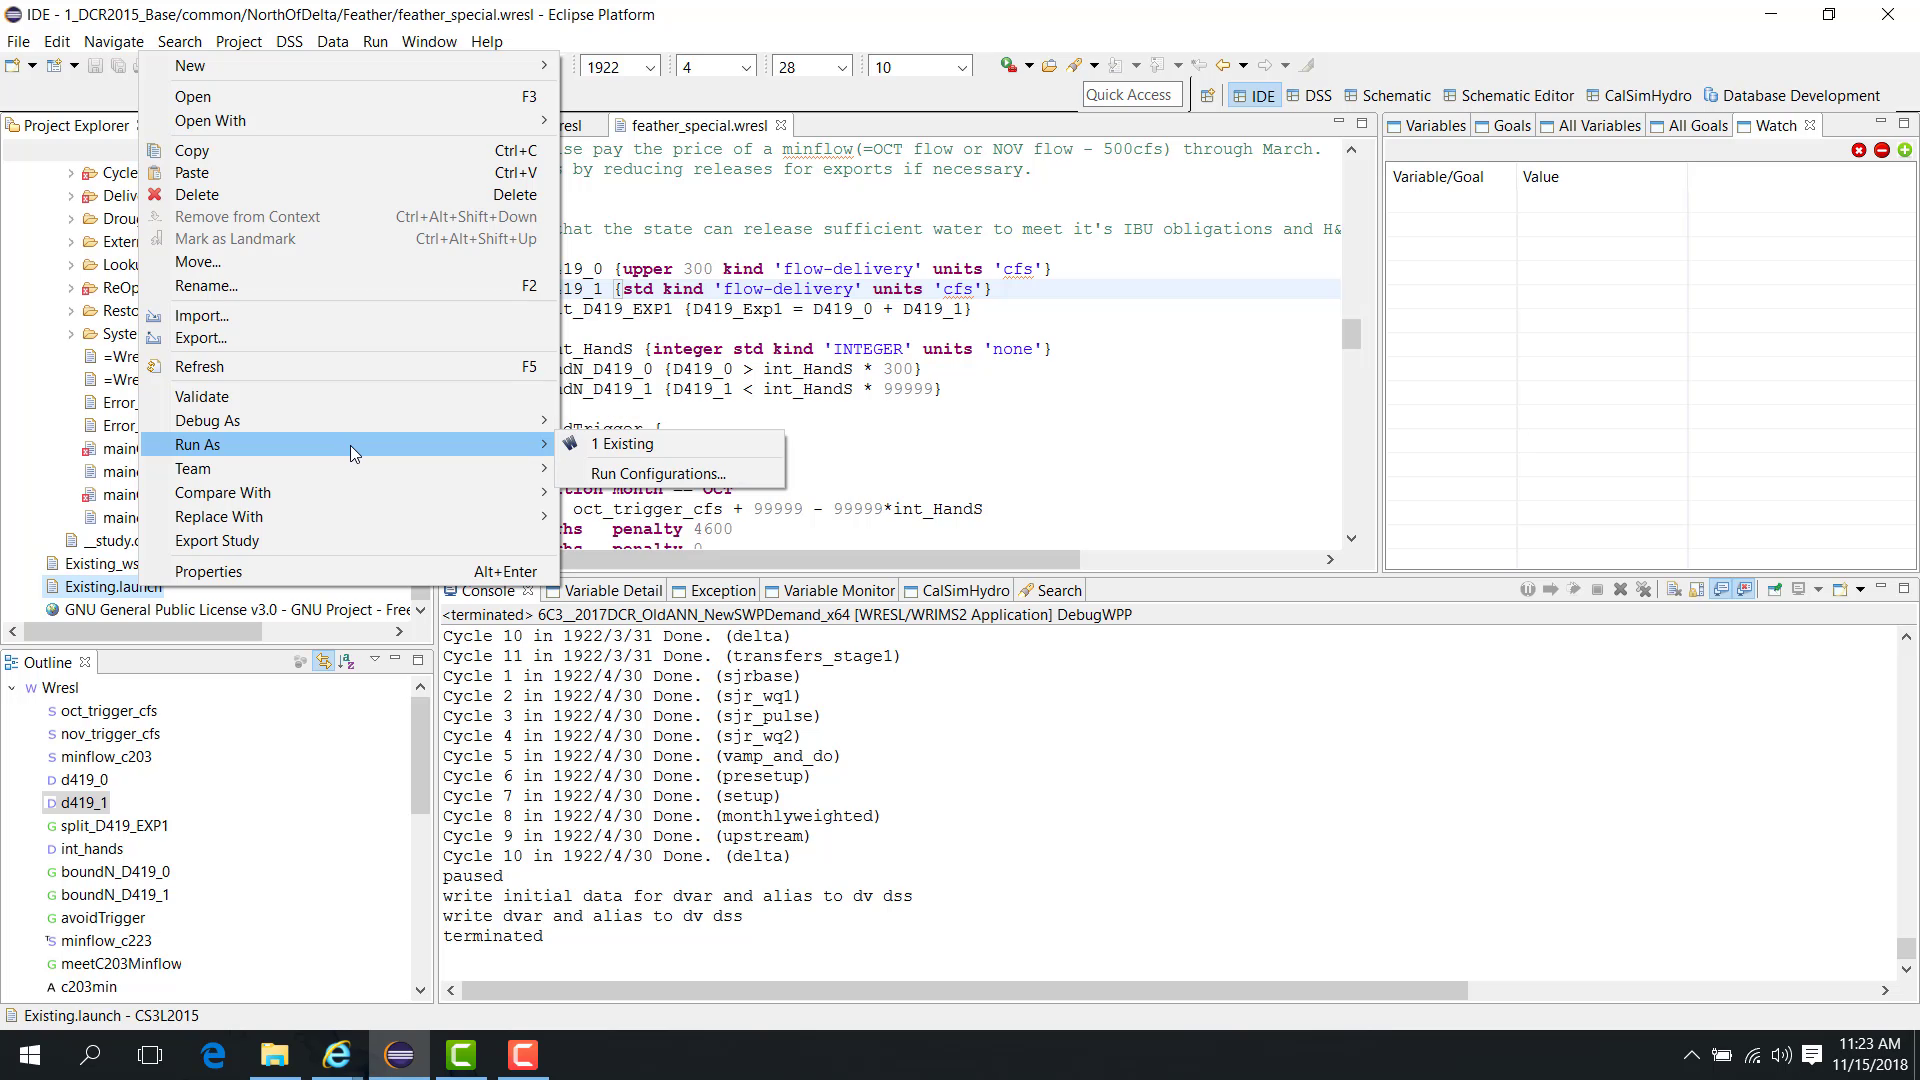
Task: Open the Action Center notification icon
Action: coord(1812,1055)
